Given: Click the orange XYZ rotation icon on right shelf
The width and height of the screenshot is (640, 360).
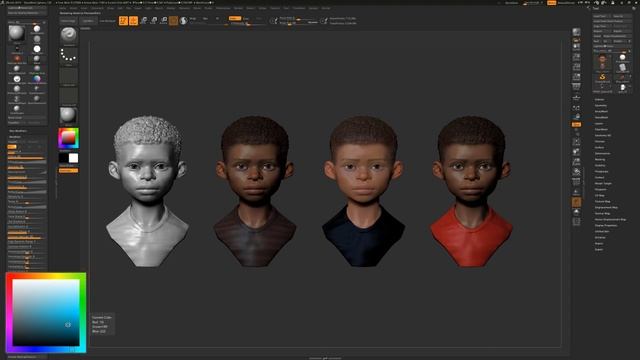Looking at the screenshot, I should click(576, 124).
